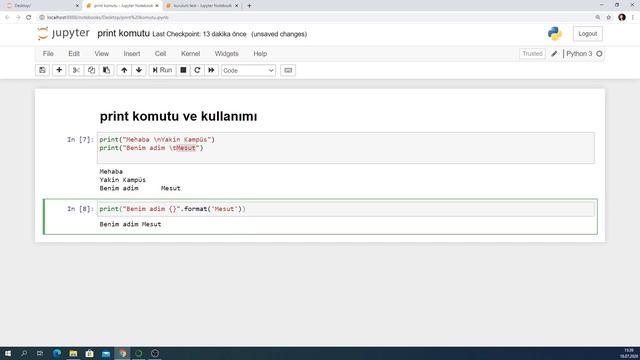Open the Mail app from the taskbar
Viewport: 640px width, 360px height.
[106, 353]
